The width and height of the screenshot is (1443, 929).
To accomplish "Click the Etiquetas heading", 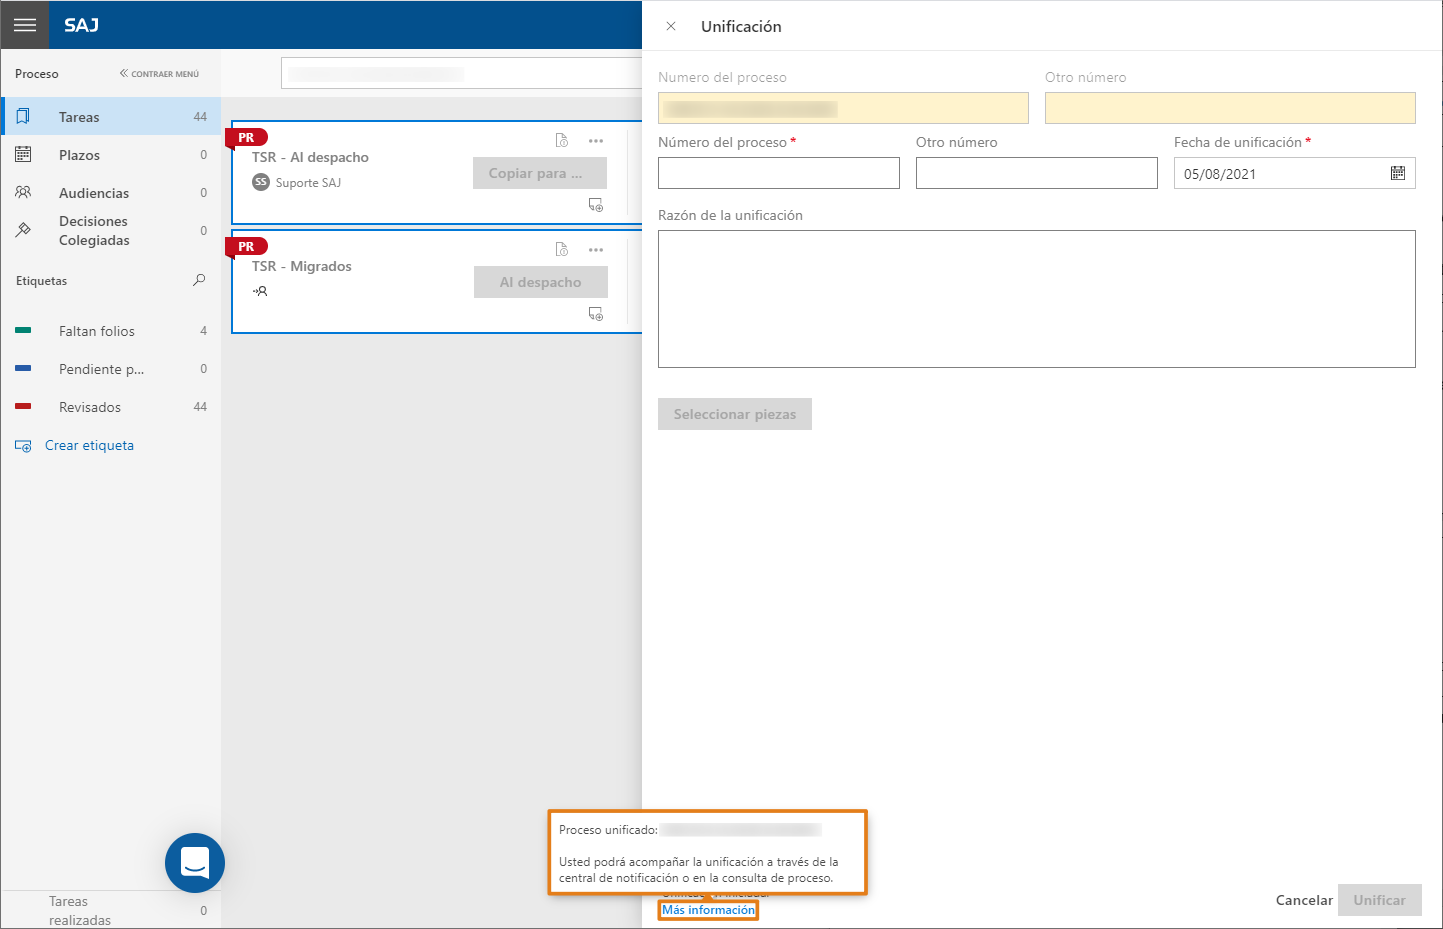I will (x=41, y=281).
